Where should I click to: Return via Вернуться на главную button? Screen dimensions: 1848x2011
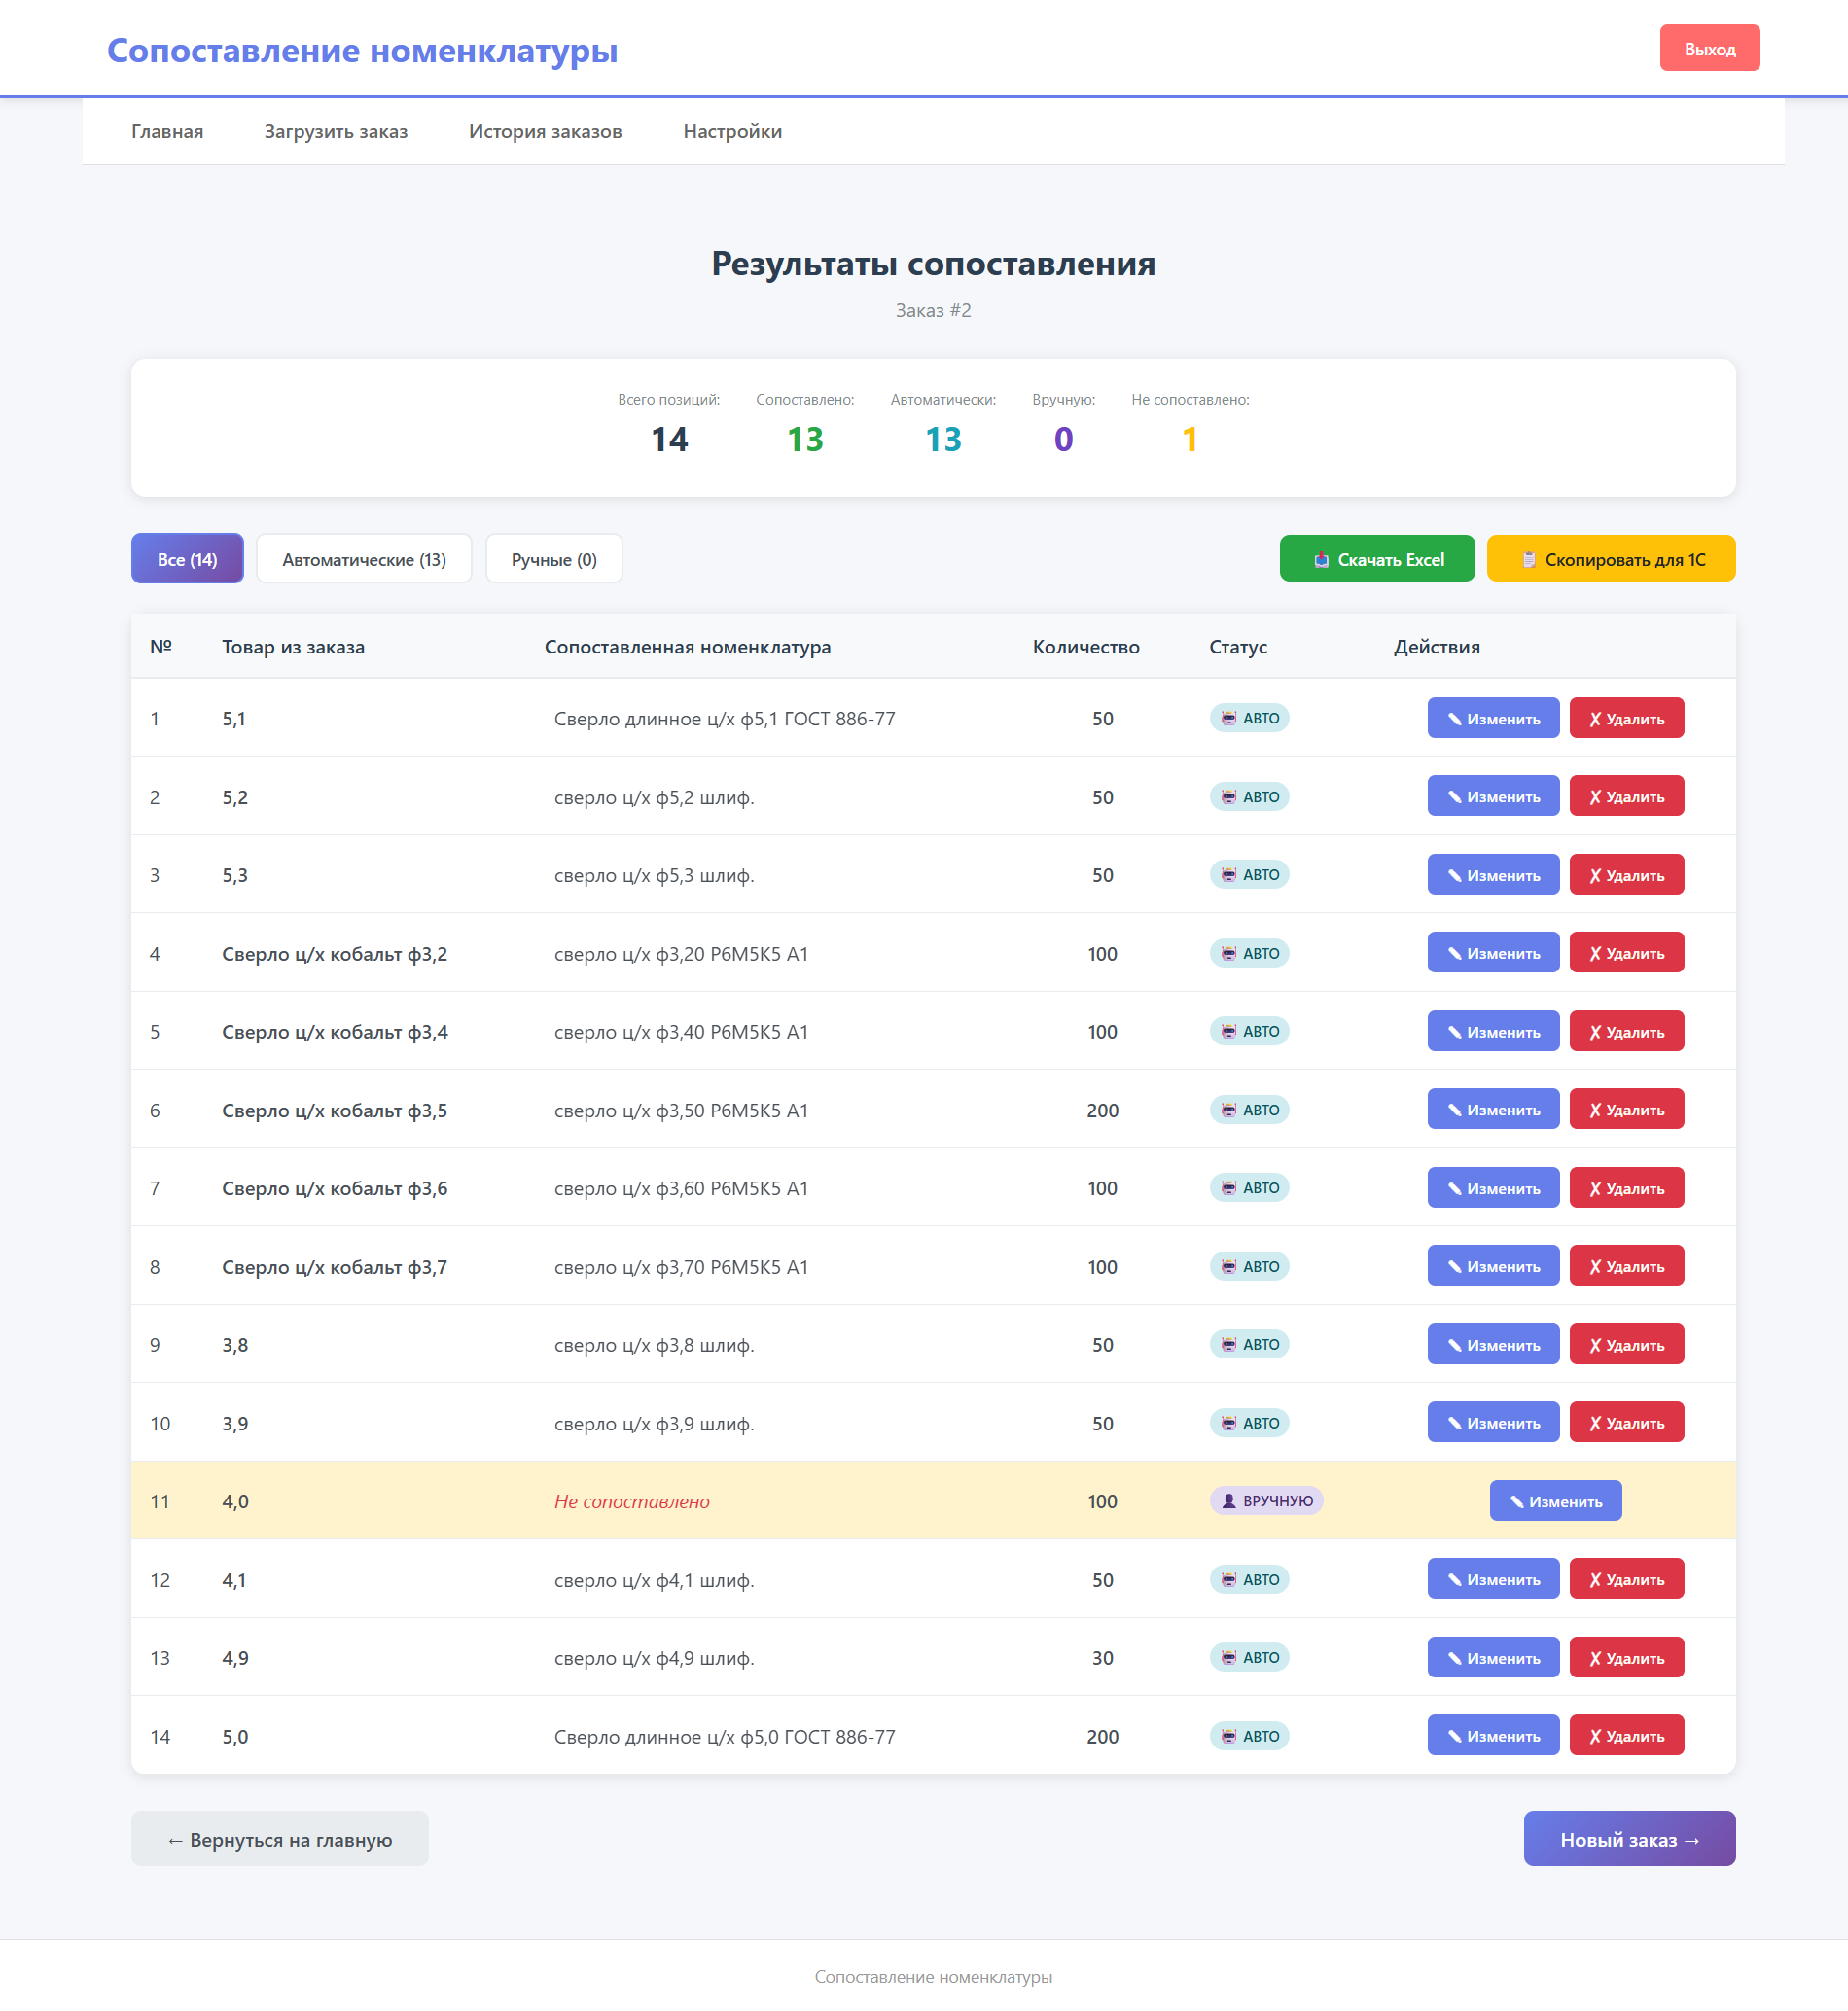[x=280, y=1839]
